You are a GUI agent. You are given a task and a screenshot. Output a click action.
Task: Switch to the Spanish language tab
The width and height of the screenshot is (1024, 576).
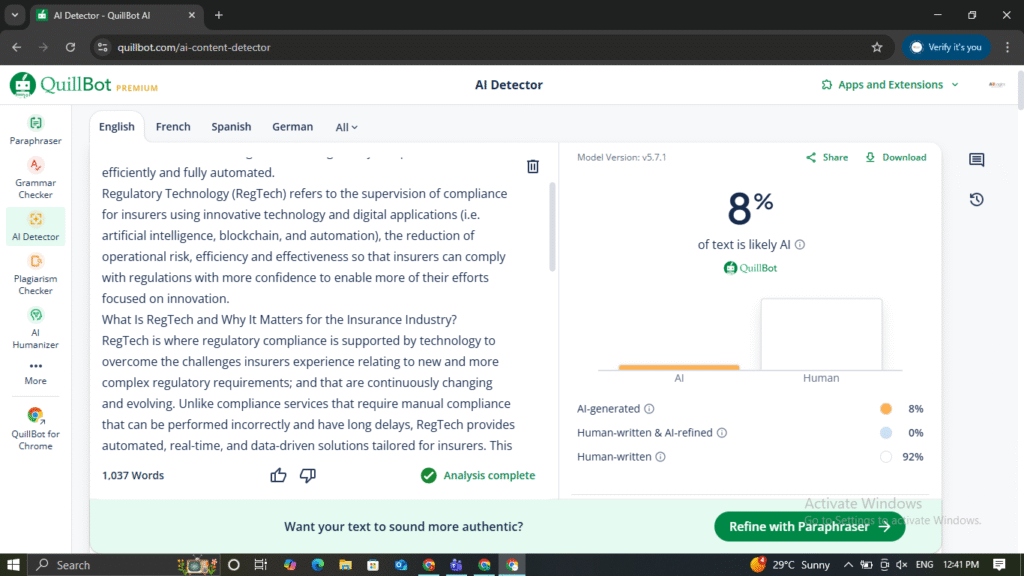[231, 127]
